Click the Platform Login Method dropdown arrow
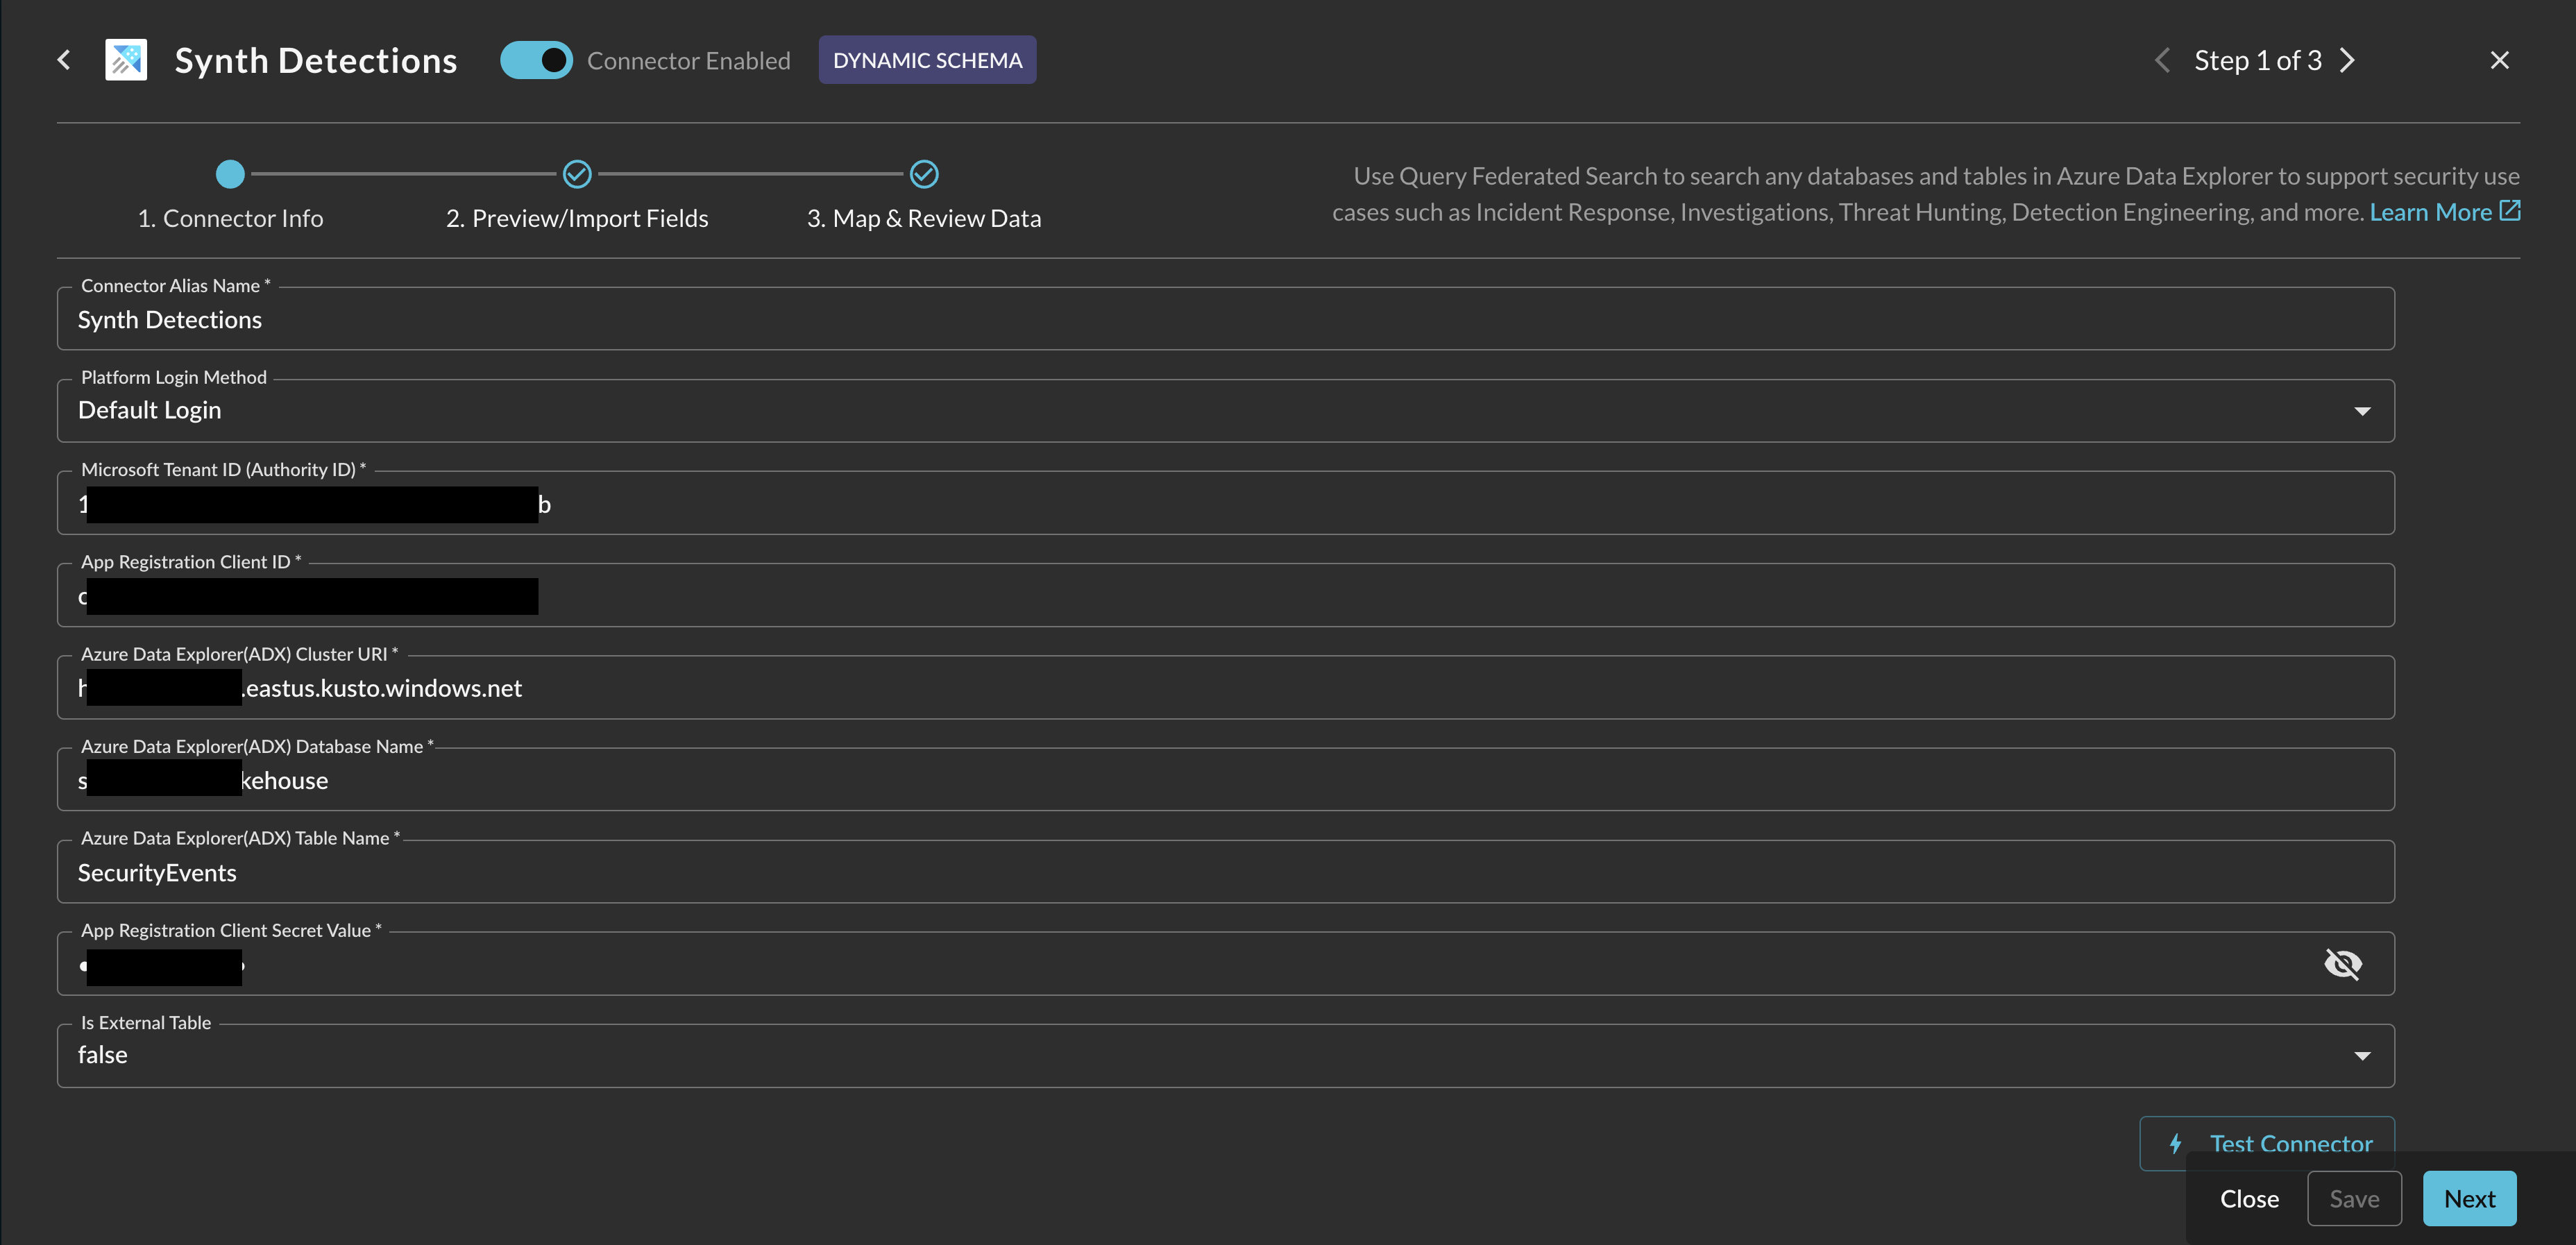Screen dimensions: 2576x1245 (2362, 411)
